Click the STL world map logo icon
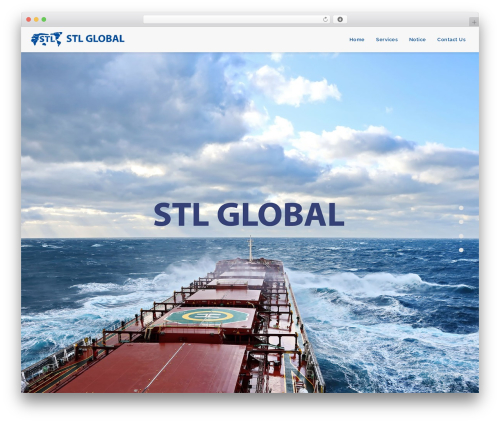 46,39
